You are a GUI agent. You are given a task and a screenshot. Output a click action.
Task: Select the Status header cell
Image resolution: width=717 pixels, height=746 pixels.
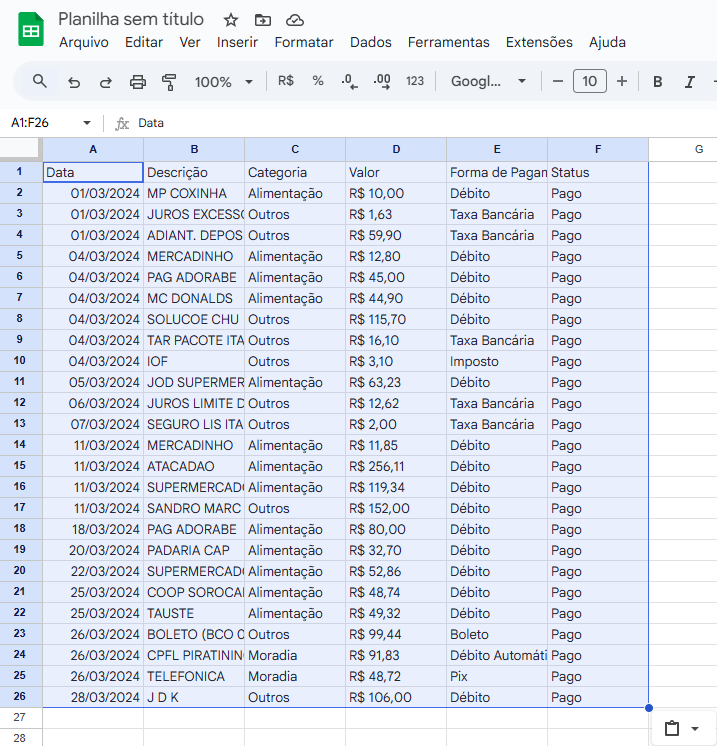click(x=598, y=172)
